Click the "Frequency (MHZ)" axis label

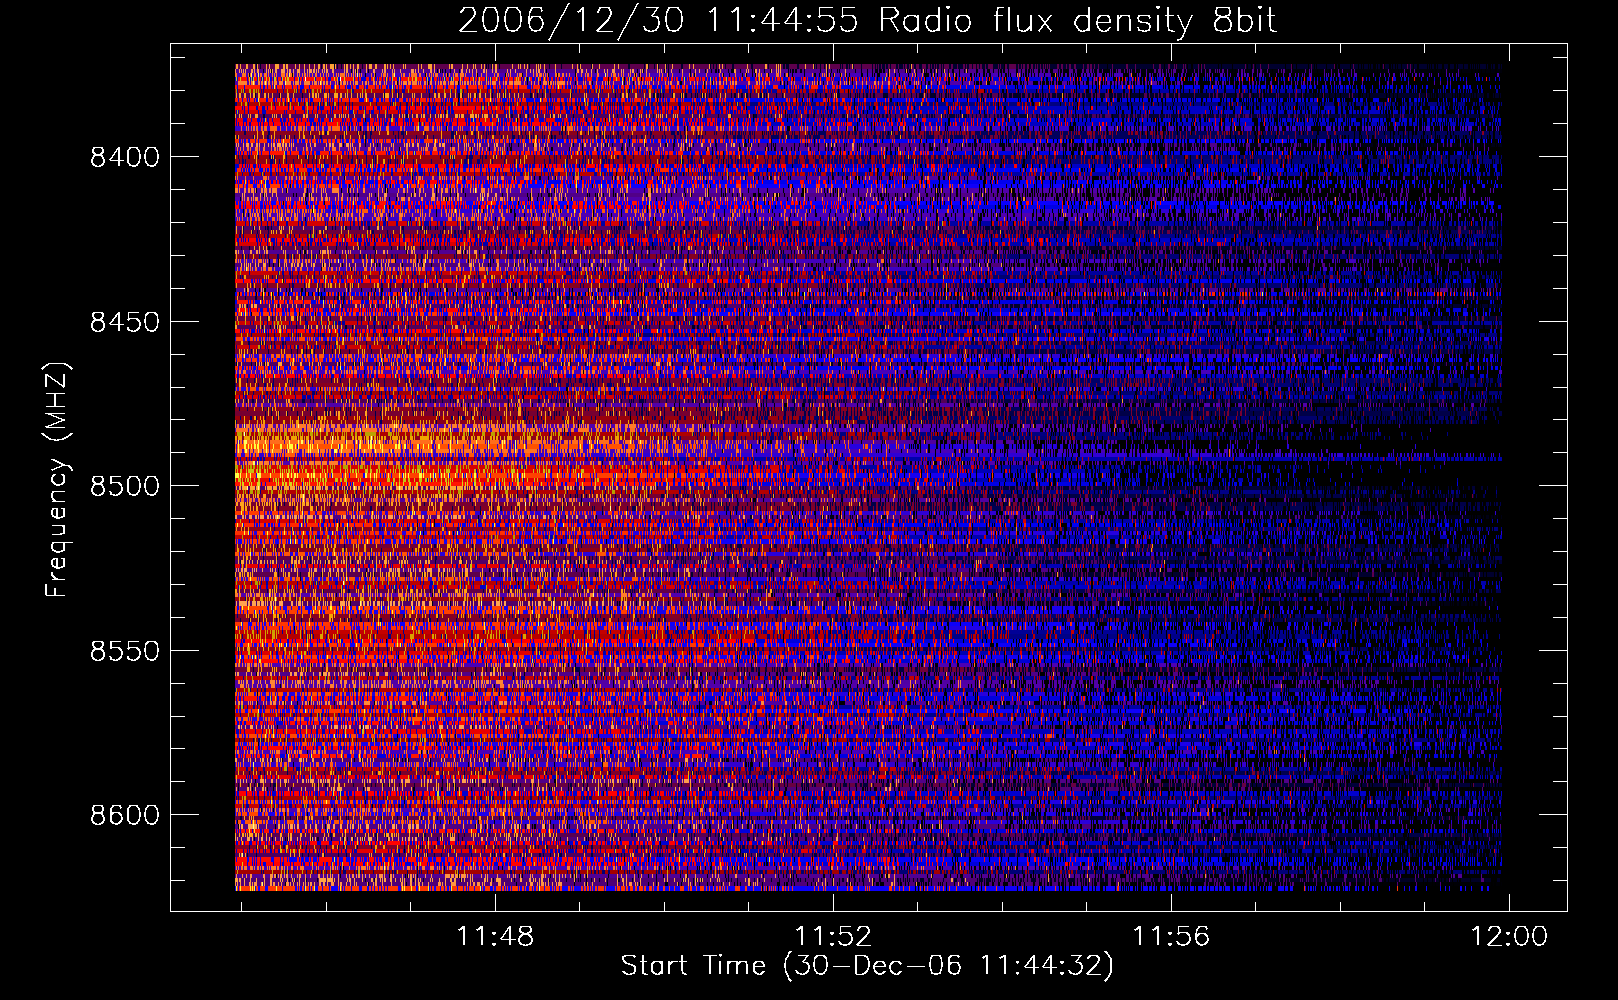[58, 481]
